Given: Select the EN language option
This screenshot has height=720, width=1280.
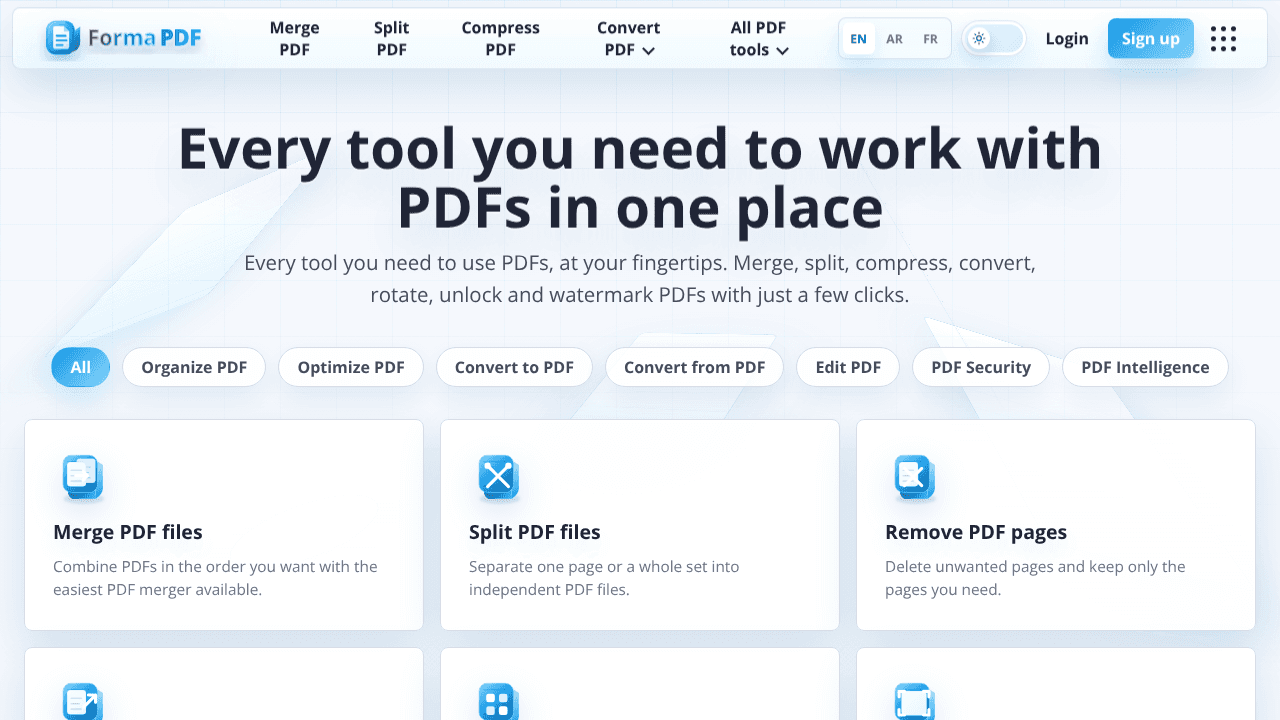Looking at the screenshot, I should [858, 39].
